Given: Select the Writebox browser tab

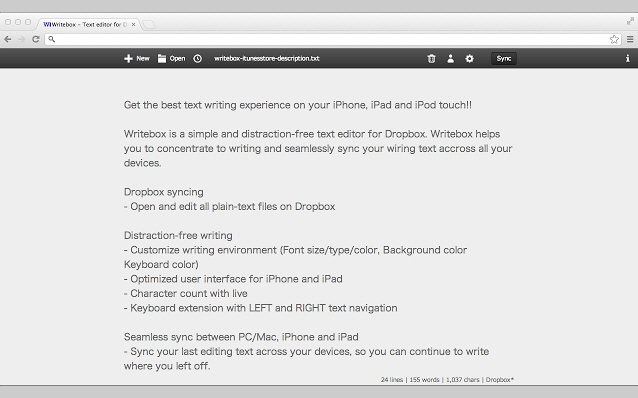Looking at the screenshot, I should [87, 24].
